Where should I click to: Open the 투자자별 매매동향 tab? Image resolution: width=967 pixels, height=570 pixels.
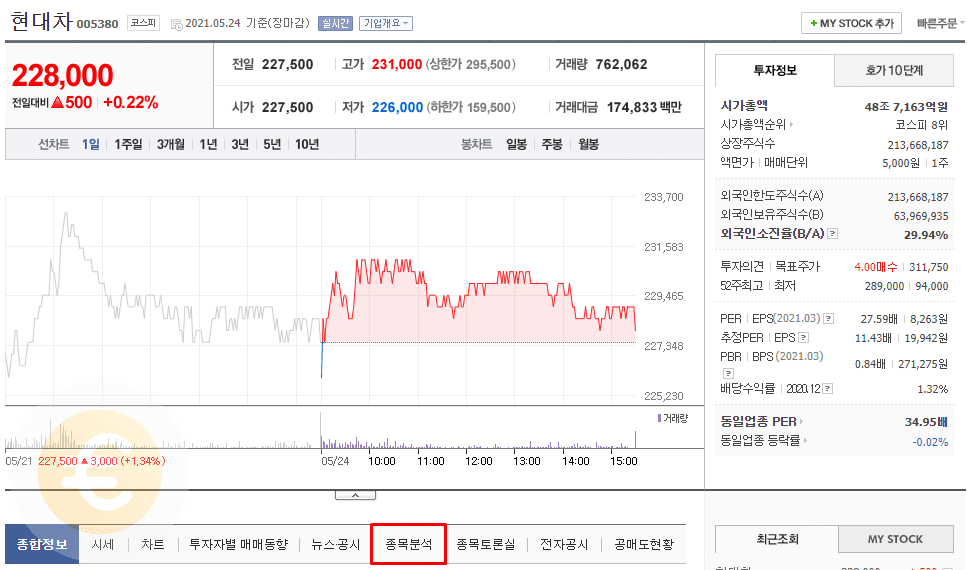click(239, 544)
